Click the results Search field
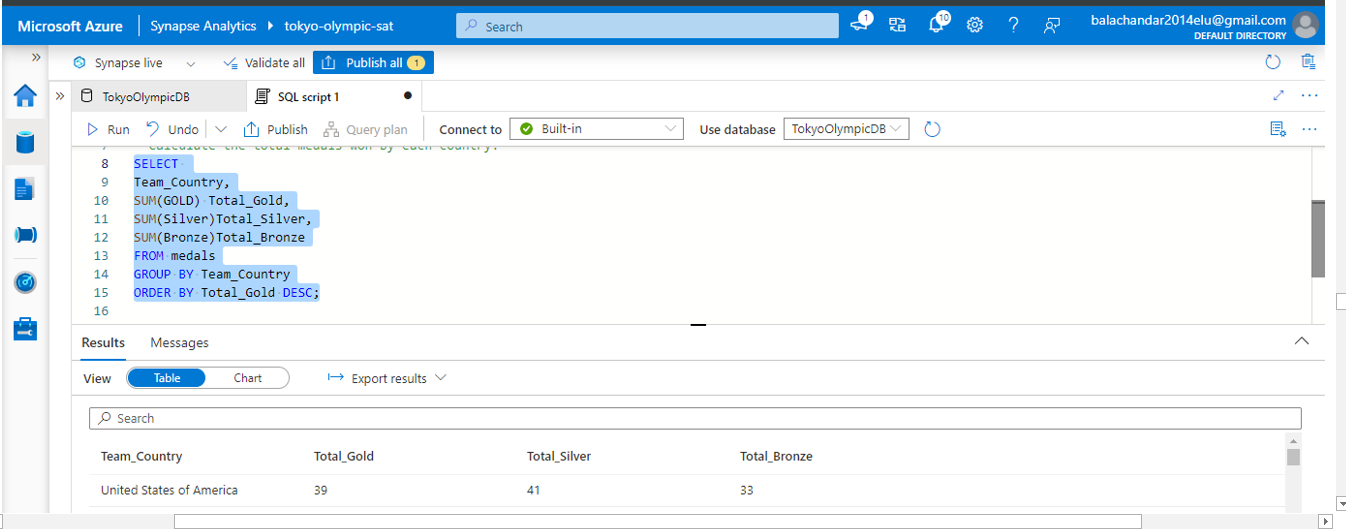The height and width of the screenshot is (530, 1346). pos(695,418)
